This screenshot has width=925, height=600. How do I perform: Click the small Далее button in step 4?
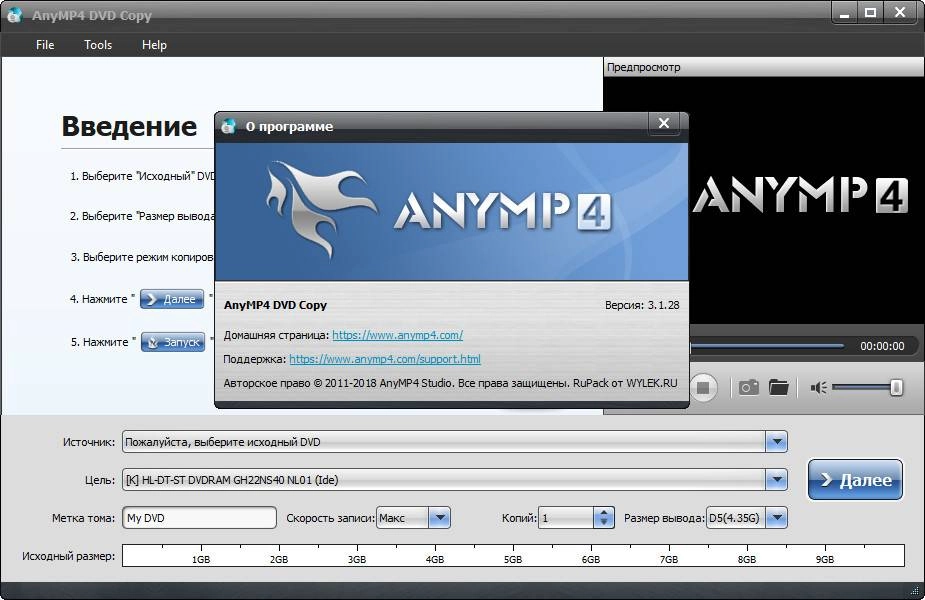click(172, 299)
